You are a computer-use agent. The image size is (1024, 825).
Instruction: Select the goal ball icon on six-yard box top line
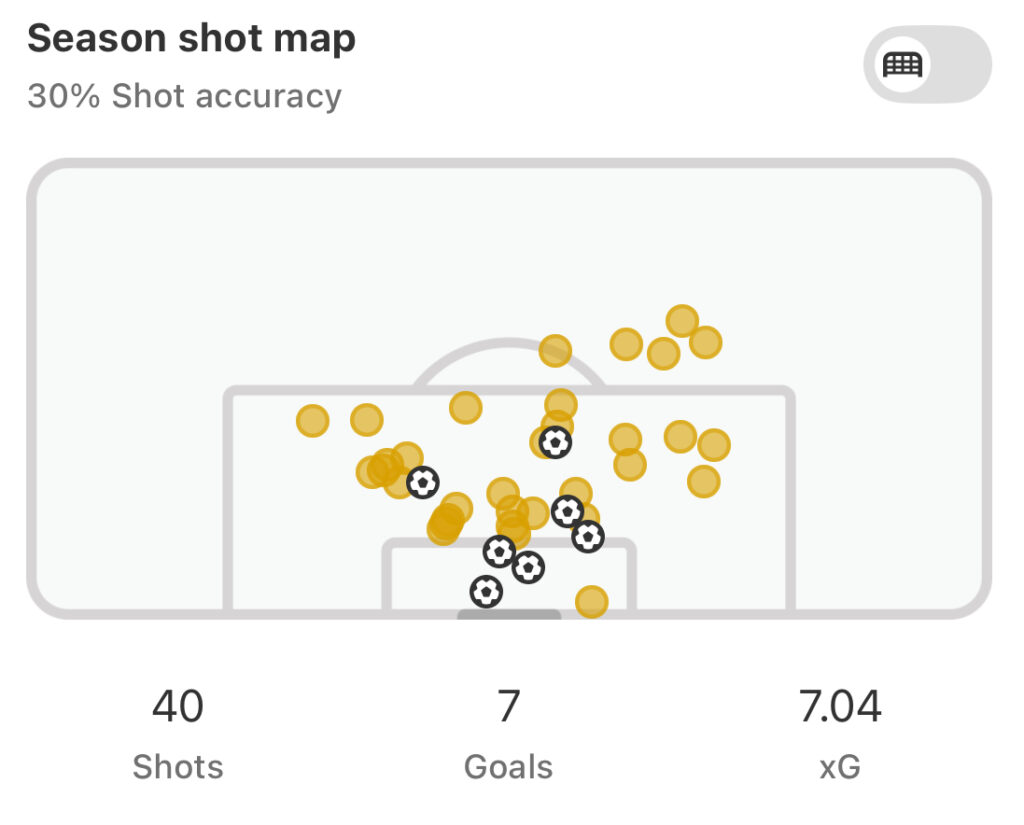click(x=500, y=551)
